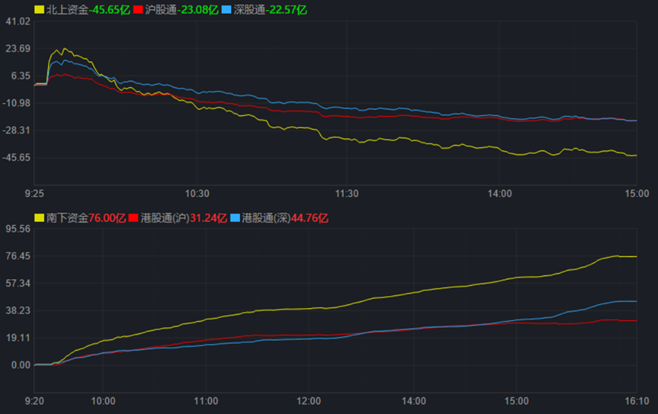Click the 9:25 start time label

tap(35, 192)
